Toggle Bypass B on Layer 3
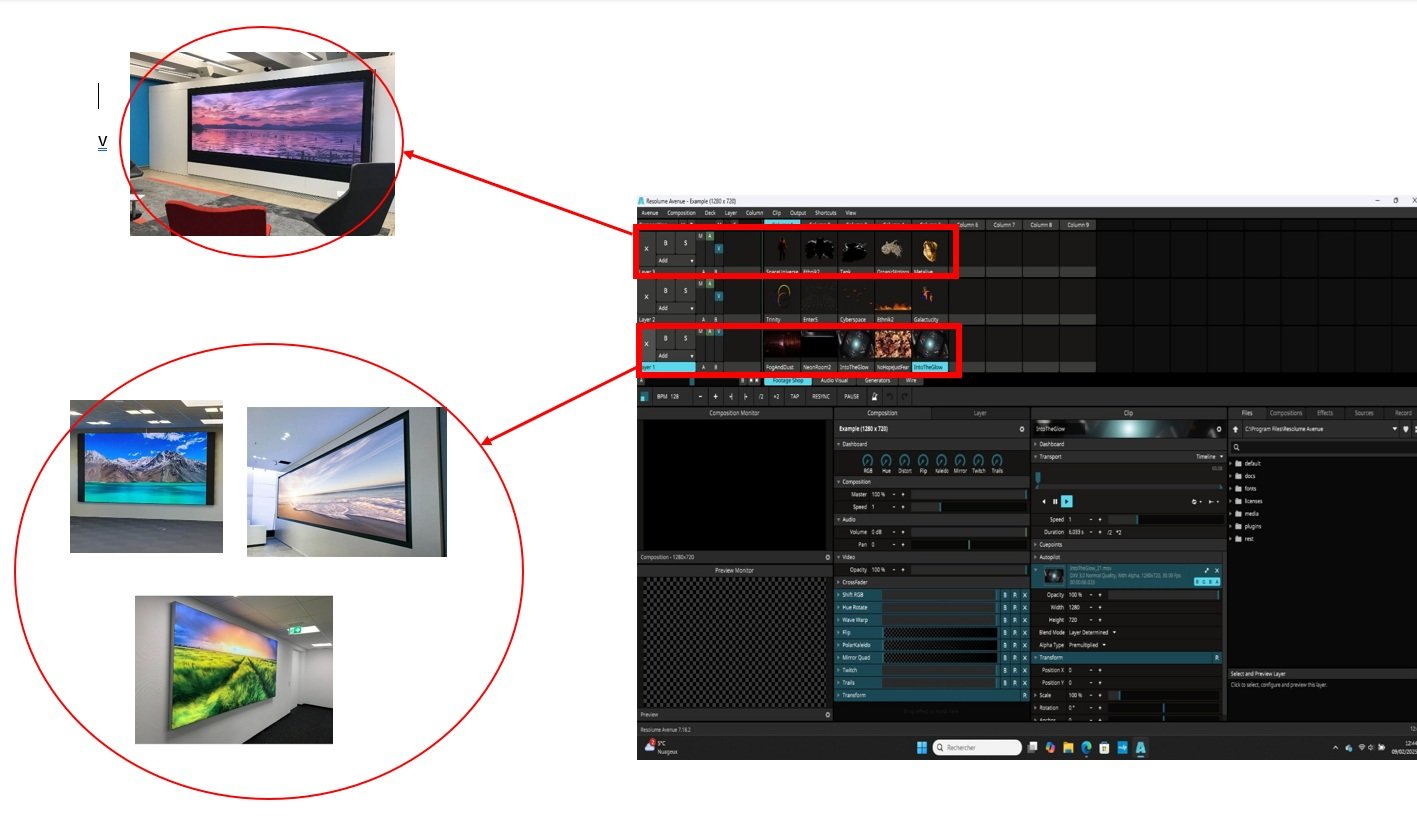Screen dimensions: 1417x823 click(666, 243)
